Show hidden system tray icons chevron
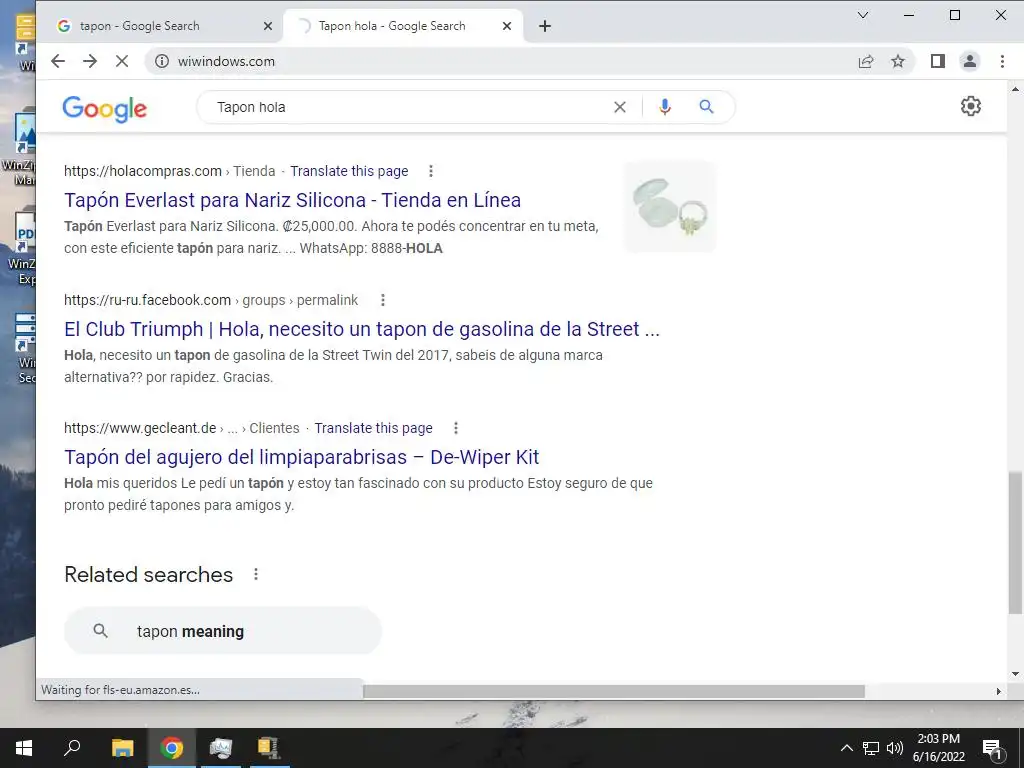Viewport: 1024px width, 768px height. [846, 748]
